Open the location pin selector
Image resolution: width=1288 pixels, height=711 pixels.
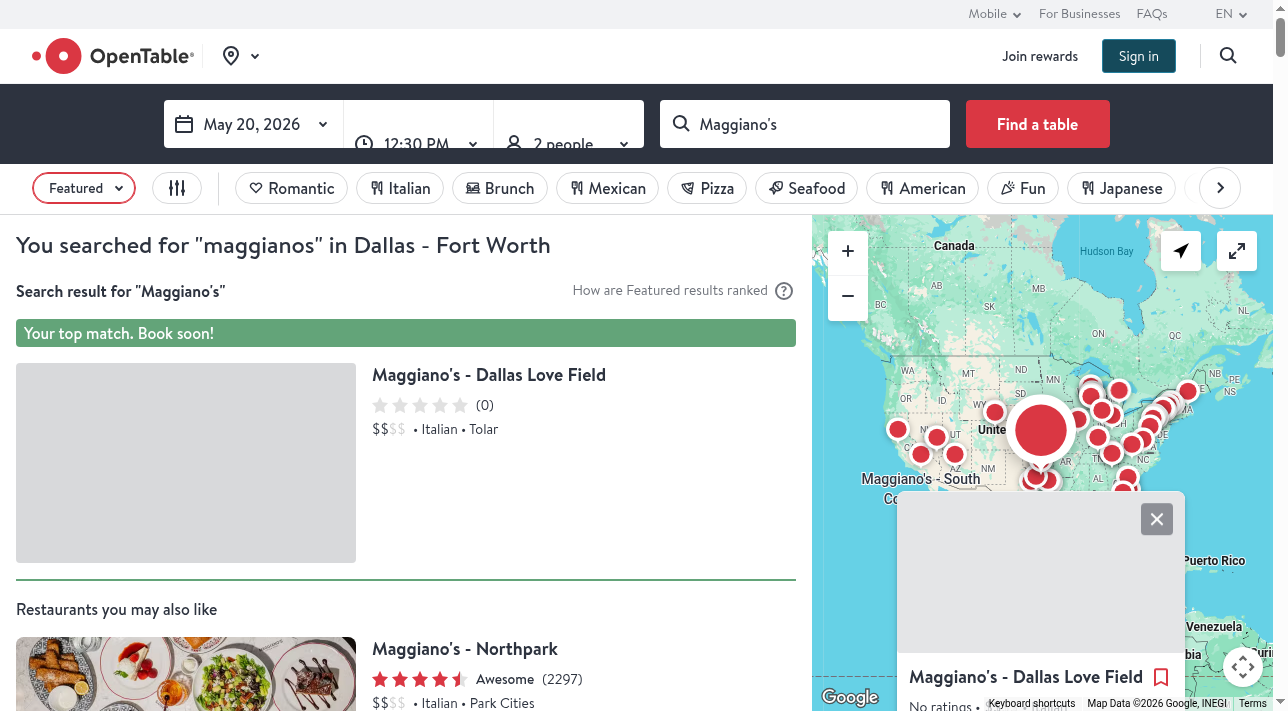tap(241, 56)
